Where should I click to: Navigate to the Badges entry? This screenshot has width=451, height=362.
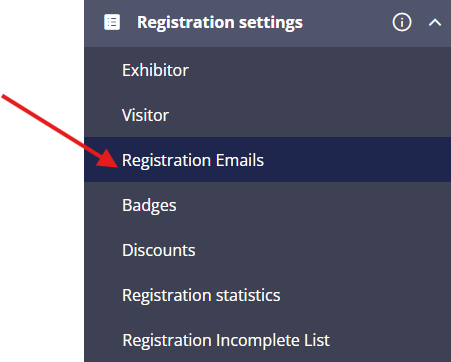click(x=268, y=205)
